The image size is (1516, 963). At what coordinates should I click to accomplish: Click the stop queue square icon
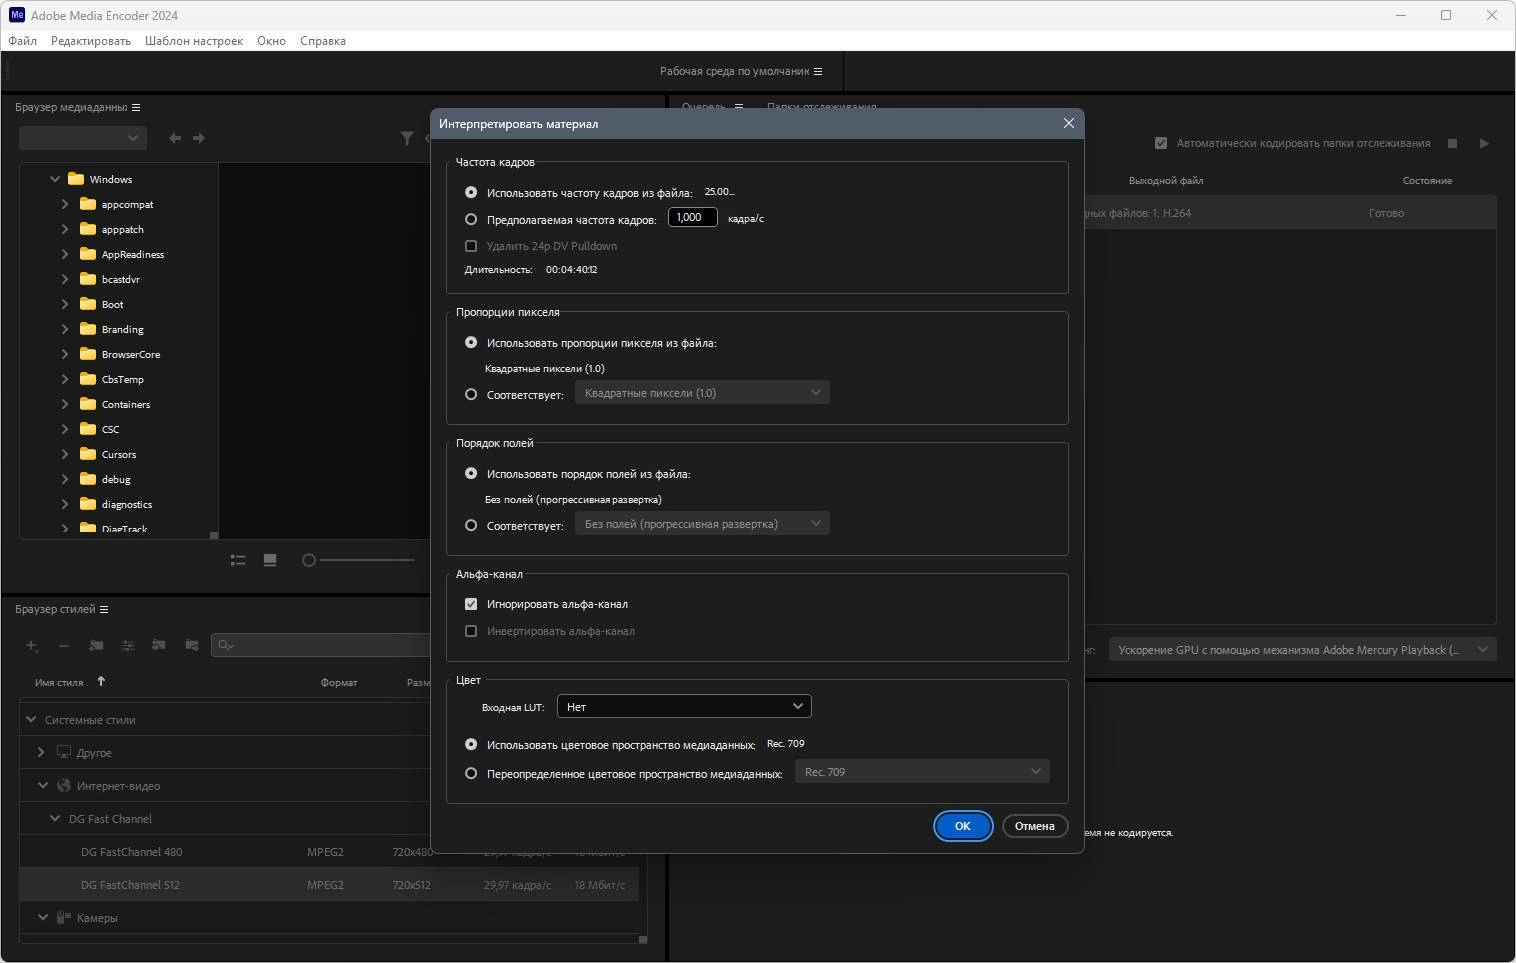click(1453, 143)
